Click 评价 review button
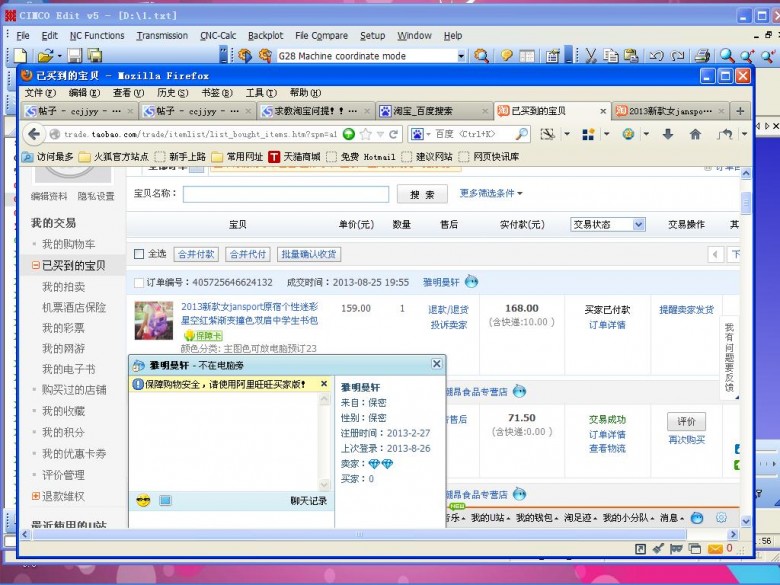Screen dimensions: 780x585 [686, 421]
